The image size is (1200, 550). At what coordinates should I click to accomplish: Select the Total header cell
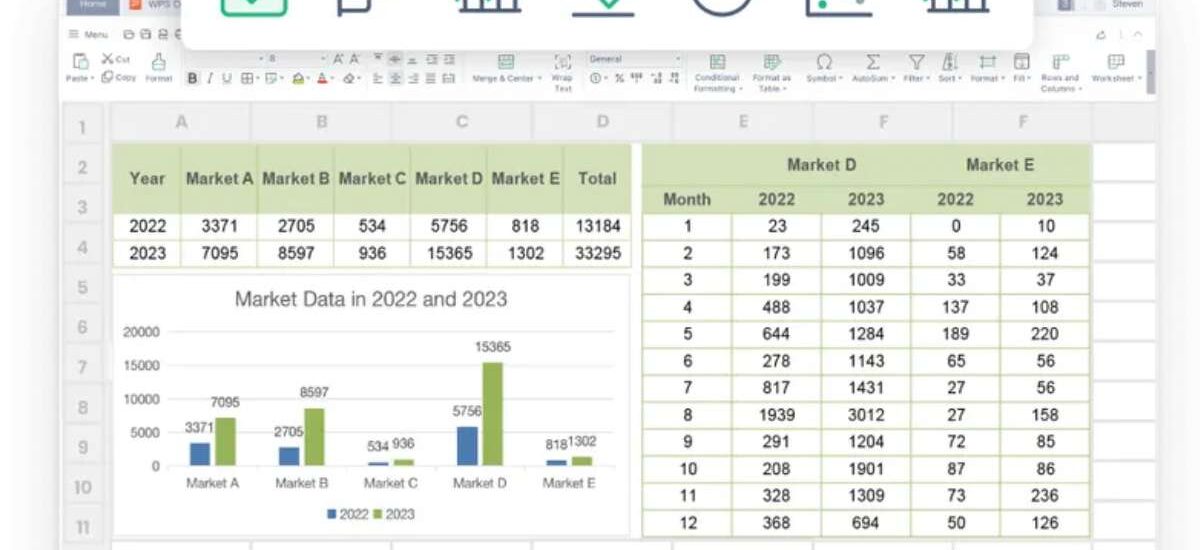point(597,179)
